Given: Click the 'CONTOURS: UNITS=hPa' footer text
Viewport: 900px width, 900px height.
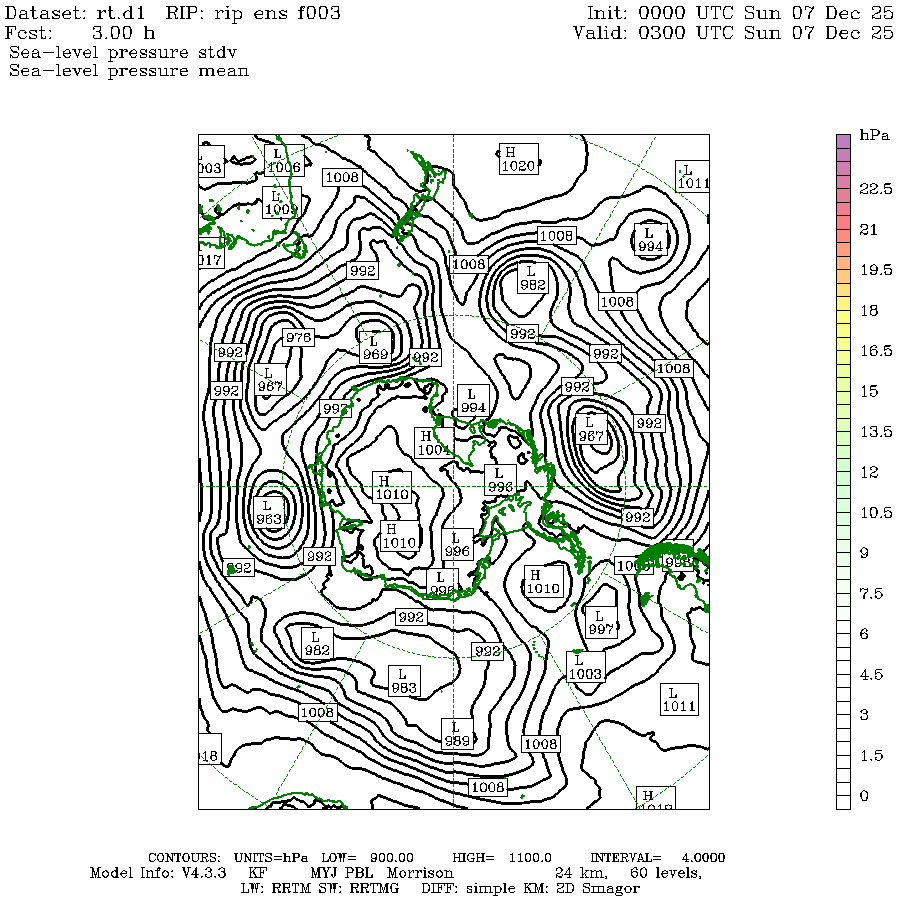Looking at the screenshot, I should [228, 858].
